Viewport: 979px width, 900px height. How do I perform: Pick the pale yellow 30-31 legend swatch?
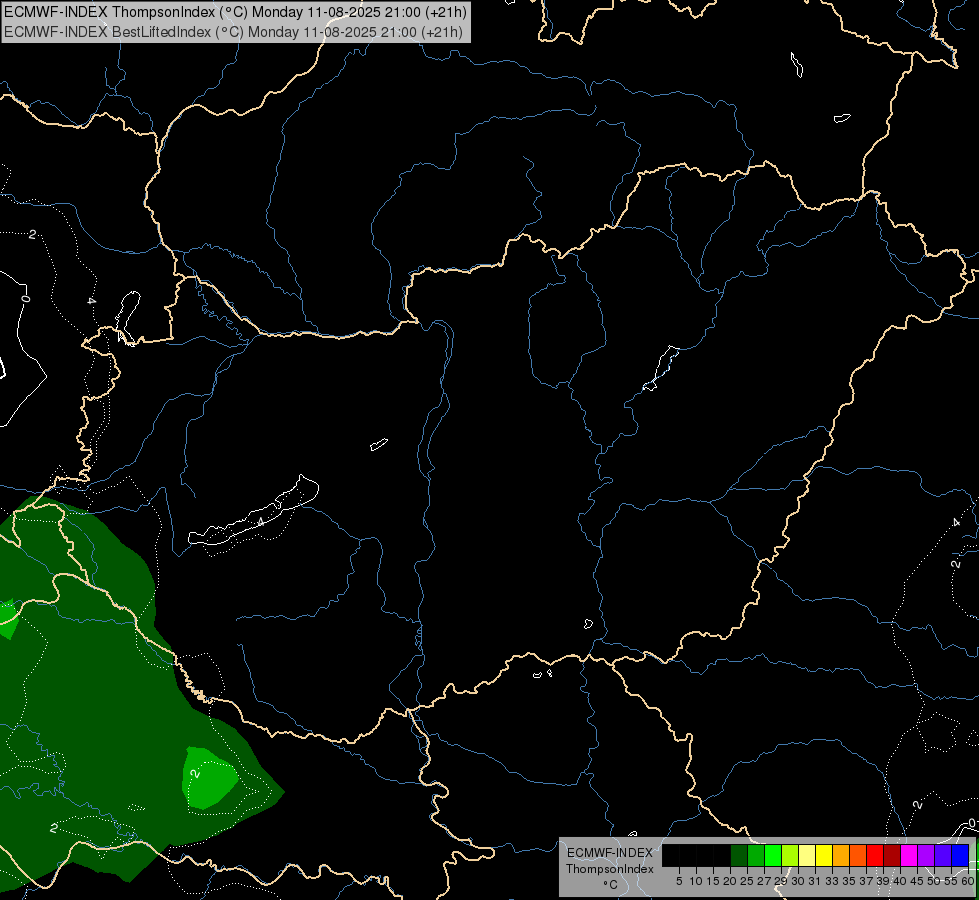[x=807, y=855]
